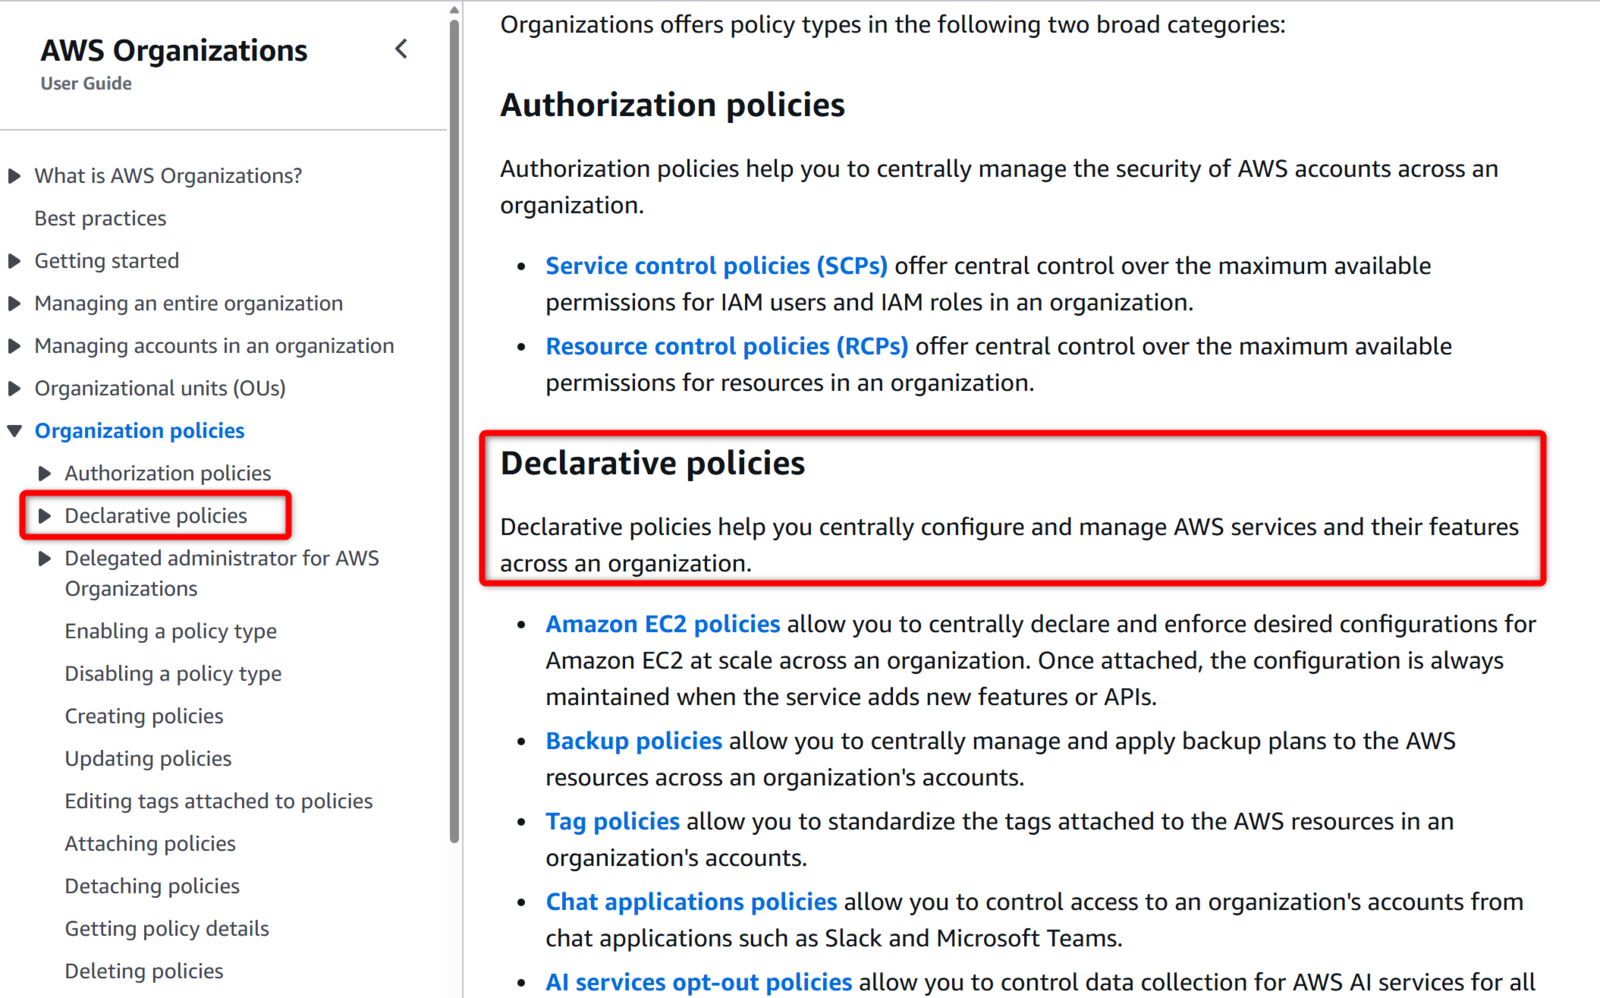Expand Authorization policies subtree arrow
Image resolution: width=1600 pixels, height=998 pixels.
pos(45,473)
